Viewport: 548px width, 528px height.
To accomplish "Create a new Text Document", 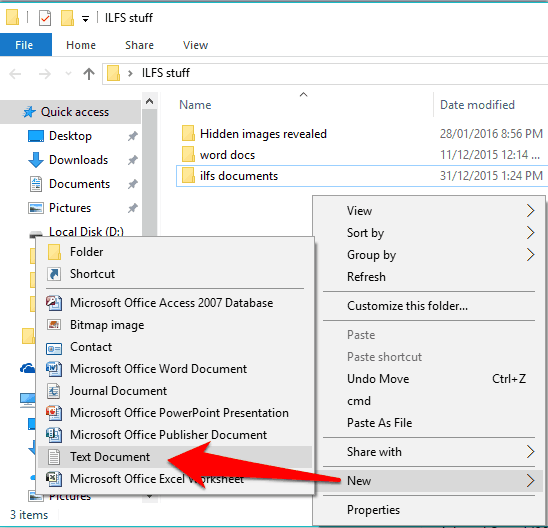I will 175,457.
